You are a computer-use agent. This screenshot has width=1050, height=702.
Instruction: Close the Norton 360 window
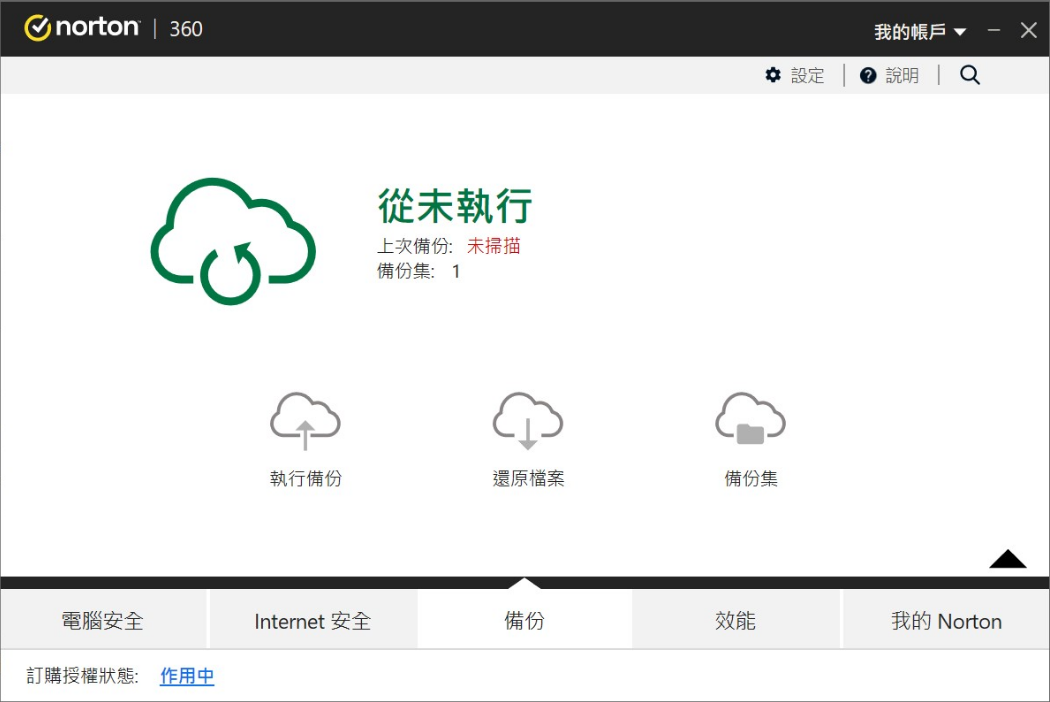click(x=1028, y=30)
